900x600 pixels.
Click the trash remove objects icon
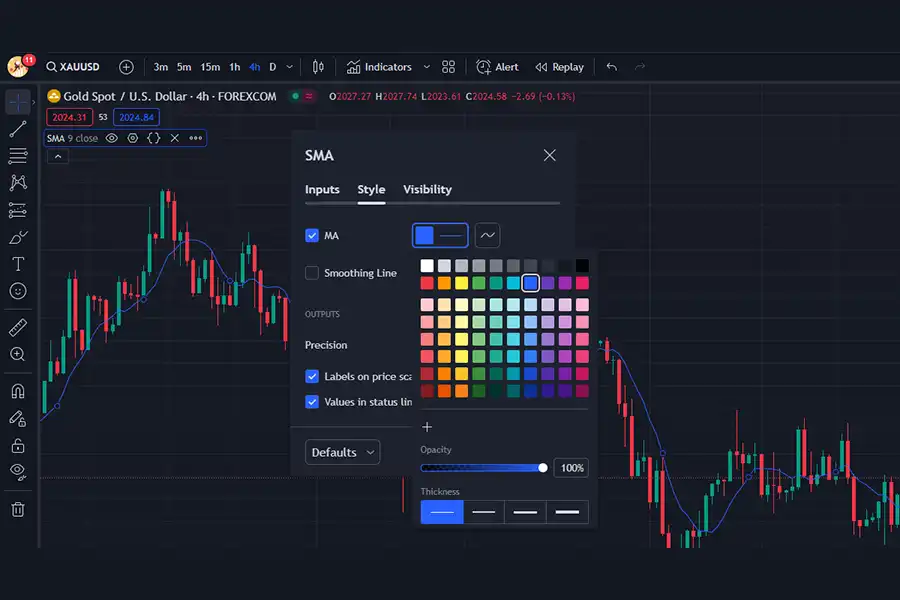coord(18,509)
